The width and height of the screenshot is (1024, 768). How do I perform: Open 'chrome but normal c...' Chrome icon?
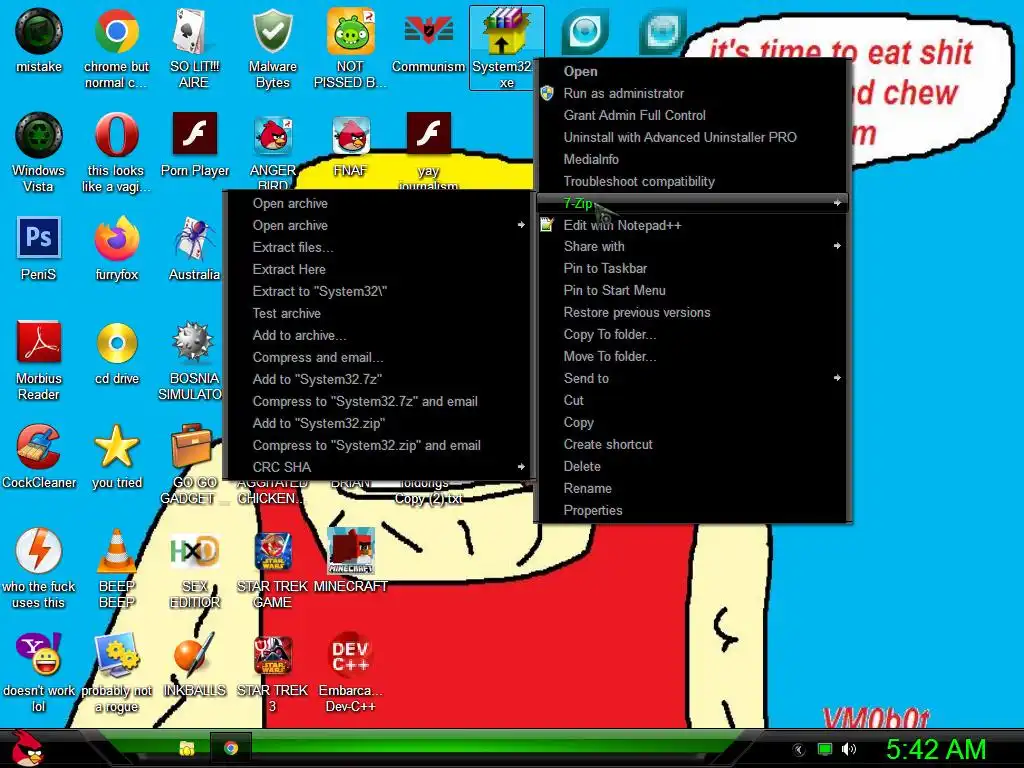[x=116, y=31]
